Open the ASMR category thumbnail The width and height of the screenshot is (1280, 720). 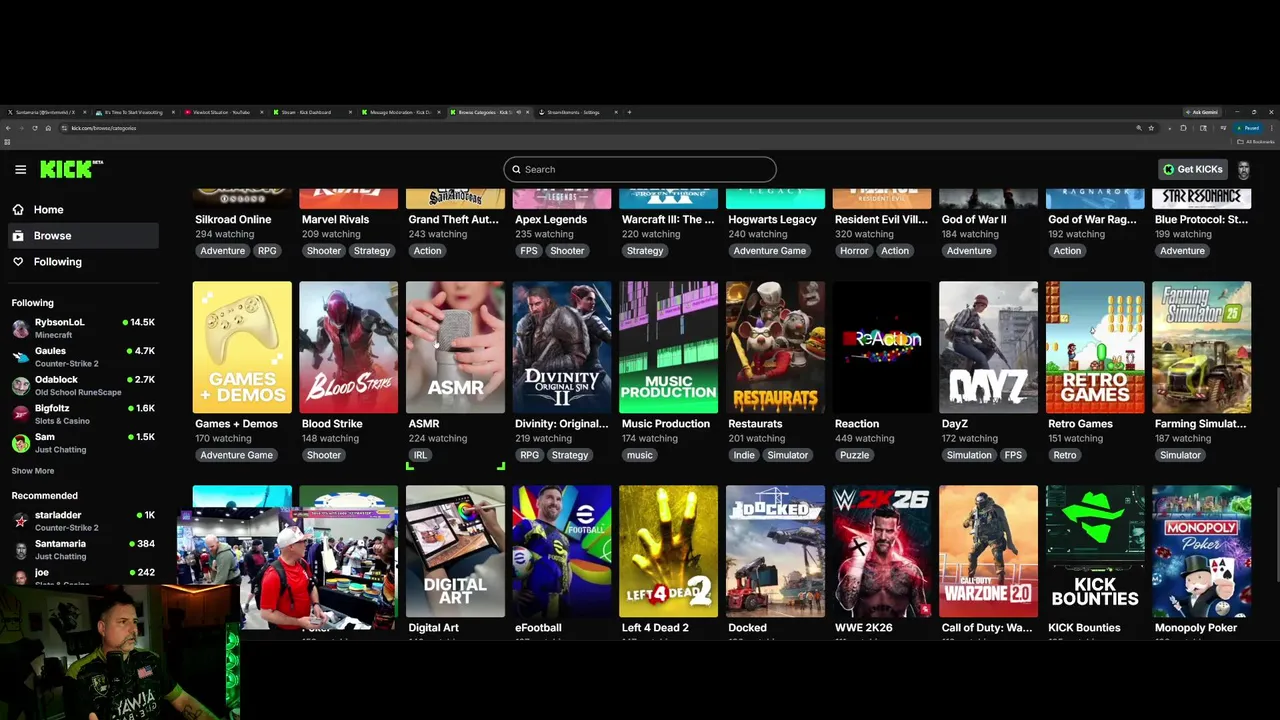(455, 347)
